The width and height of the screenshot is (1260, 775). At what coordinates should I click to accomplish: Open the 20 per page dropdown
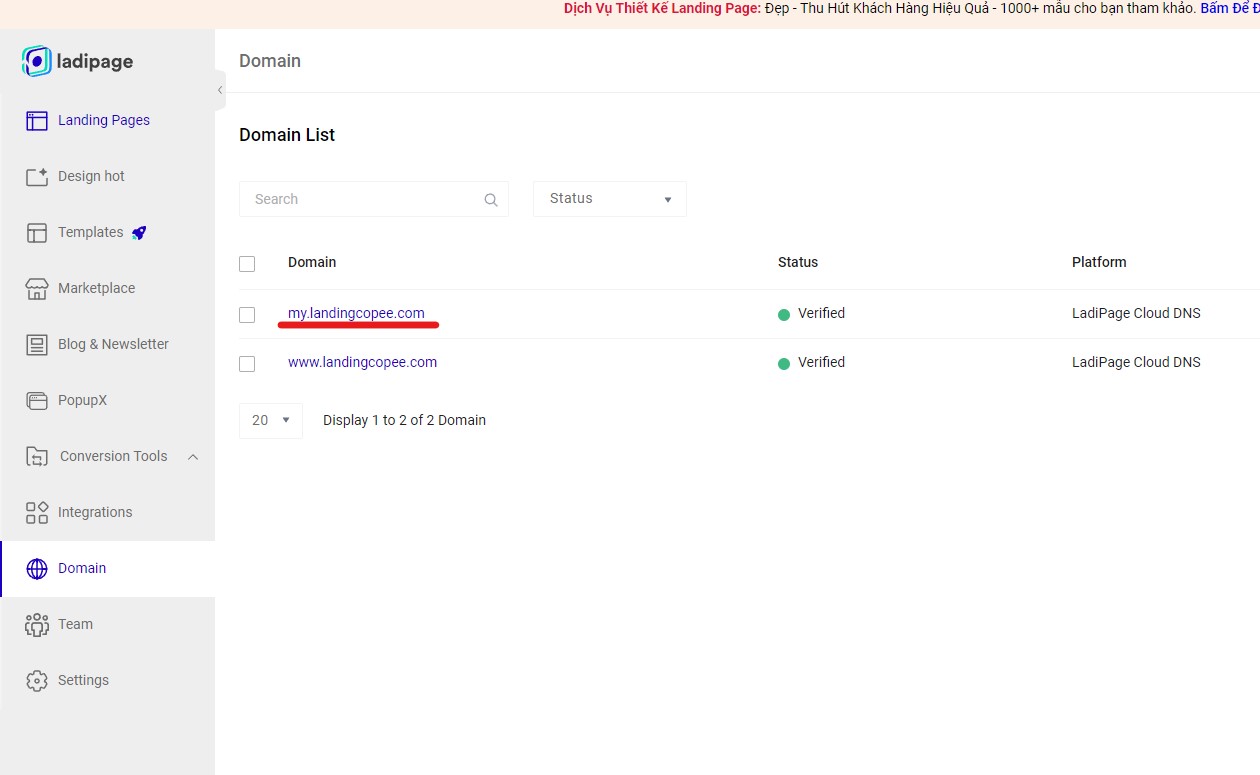[271, 420]
